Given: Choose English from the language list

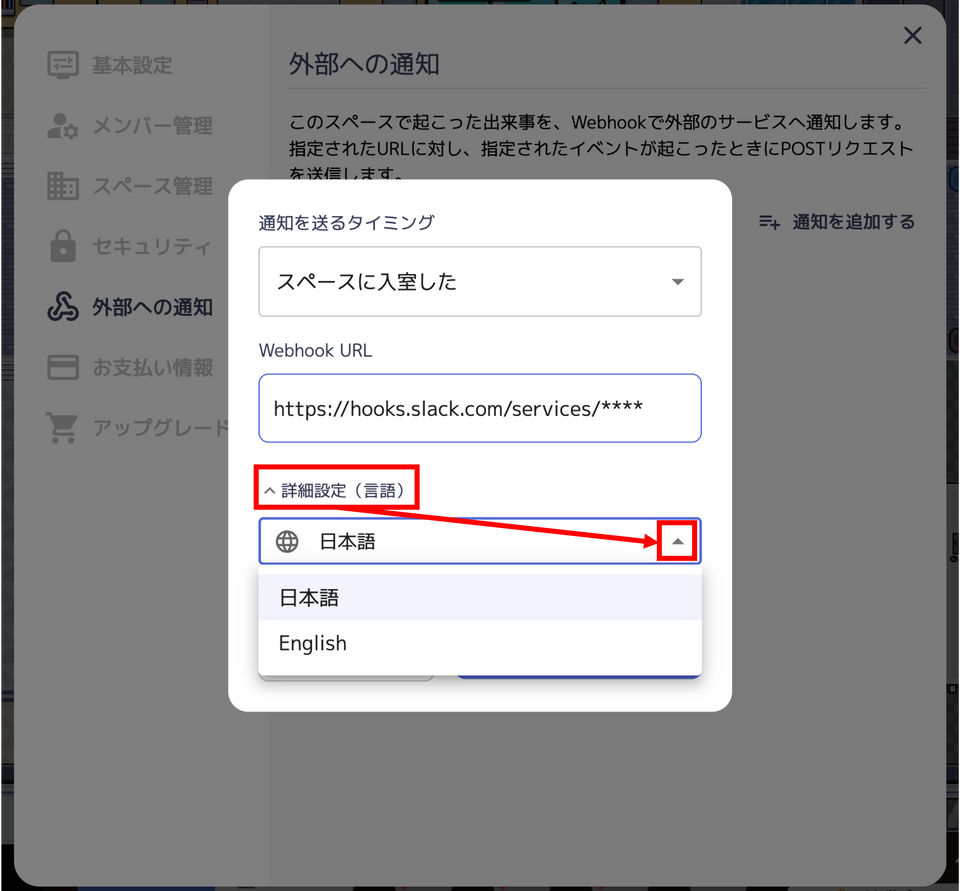Looking at the screenshot, I should click(480, 643).
